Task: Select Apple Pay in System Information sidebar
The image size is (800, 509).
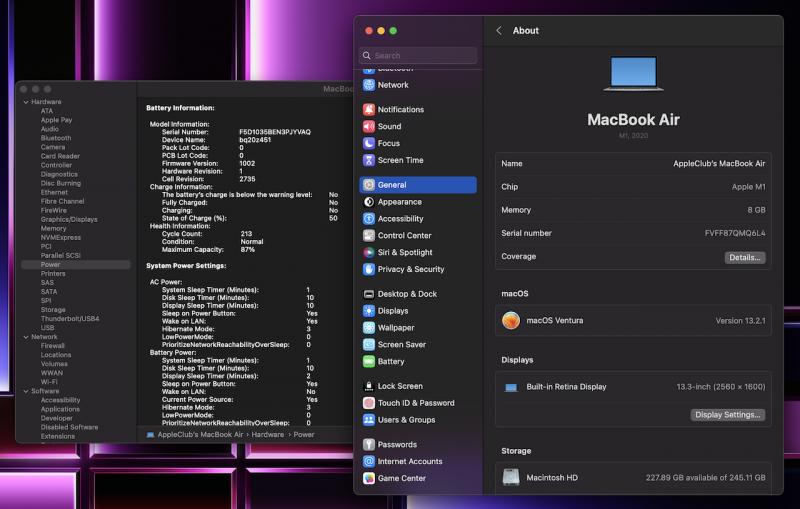Action: pyautogui.click(x=57, y=120)
